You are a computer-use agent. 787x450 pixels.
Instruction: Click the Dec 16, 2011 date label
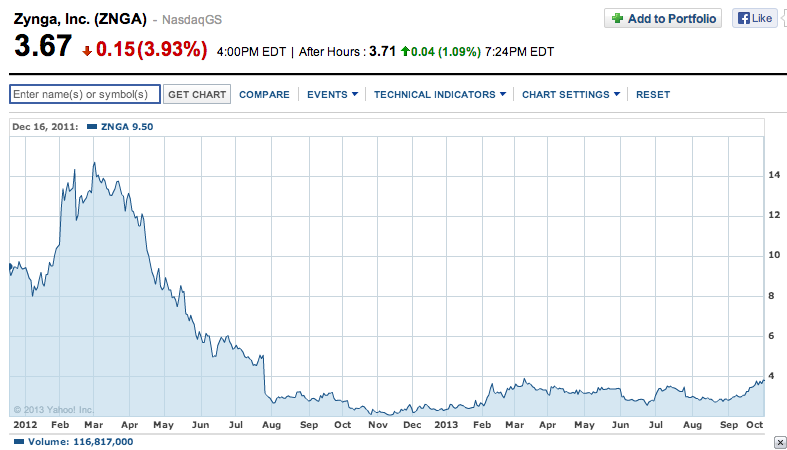point(45,127)
